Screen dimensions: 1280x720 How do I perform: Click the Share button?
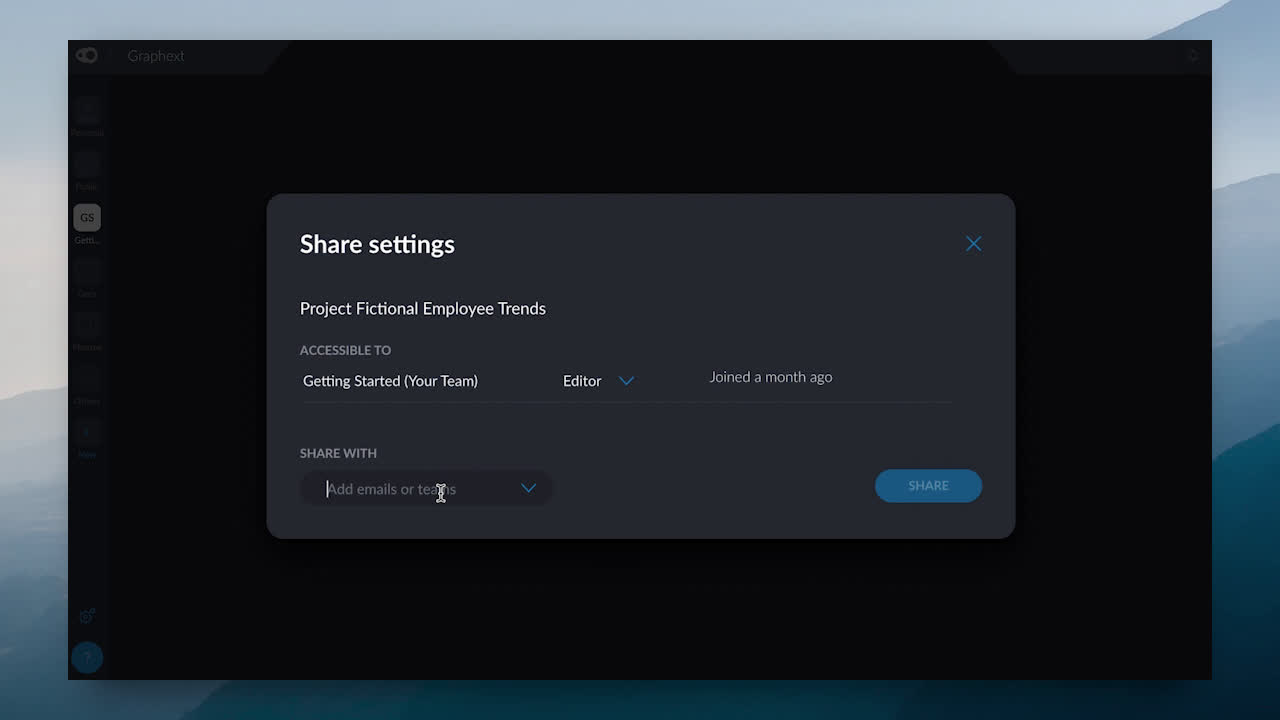click(928, 486)
